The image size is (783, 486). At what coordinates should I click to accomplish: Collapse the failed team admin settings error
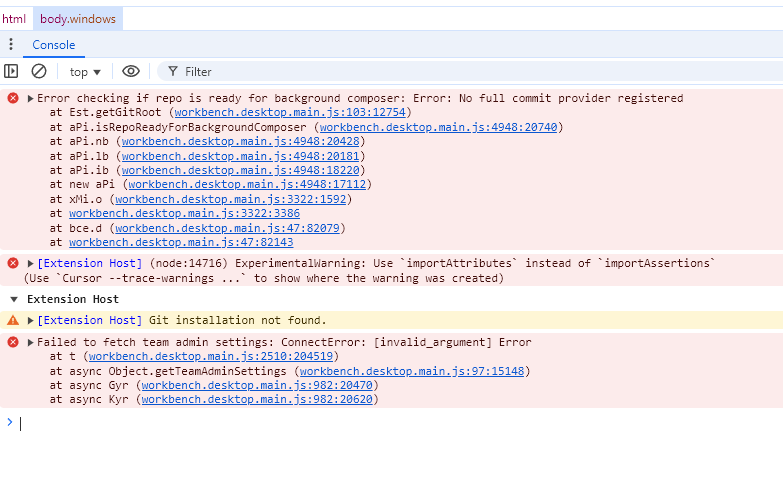[x=30, y=342]
